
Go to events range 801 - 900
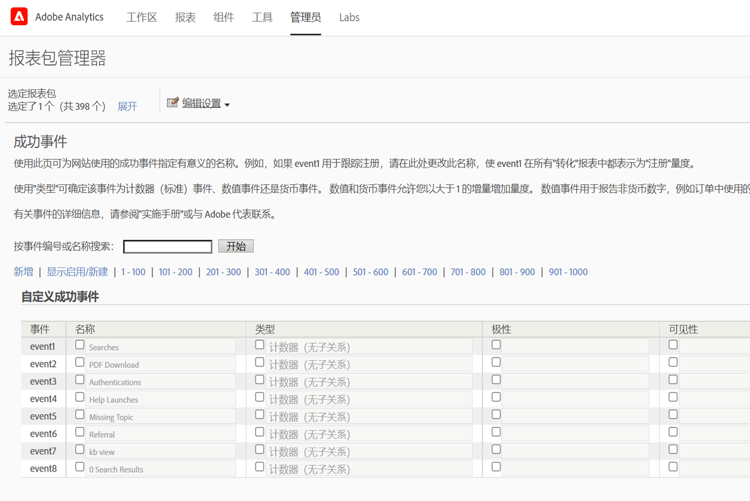point(517,272)
